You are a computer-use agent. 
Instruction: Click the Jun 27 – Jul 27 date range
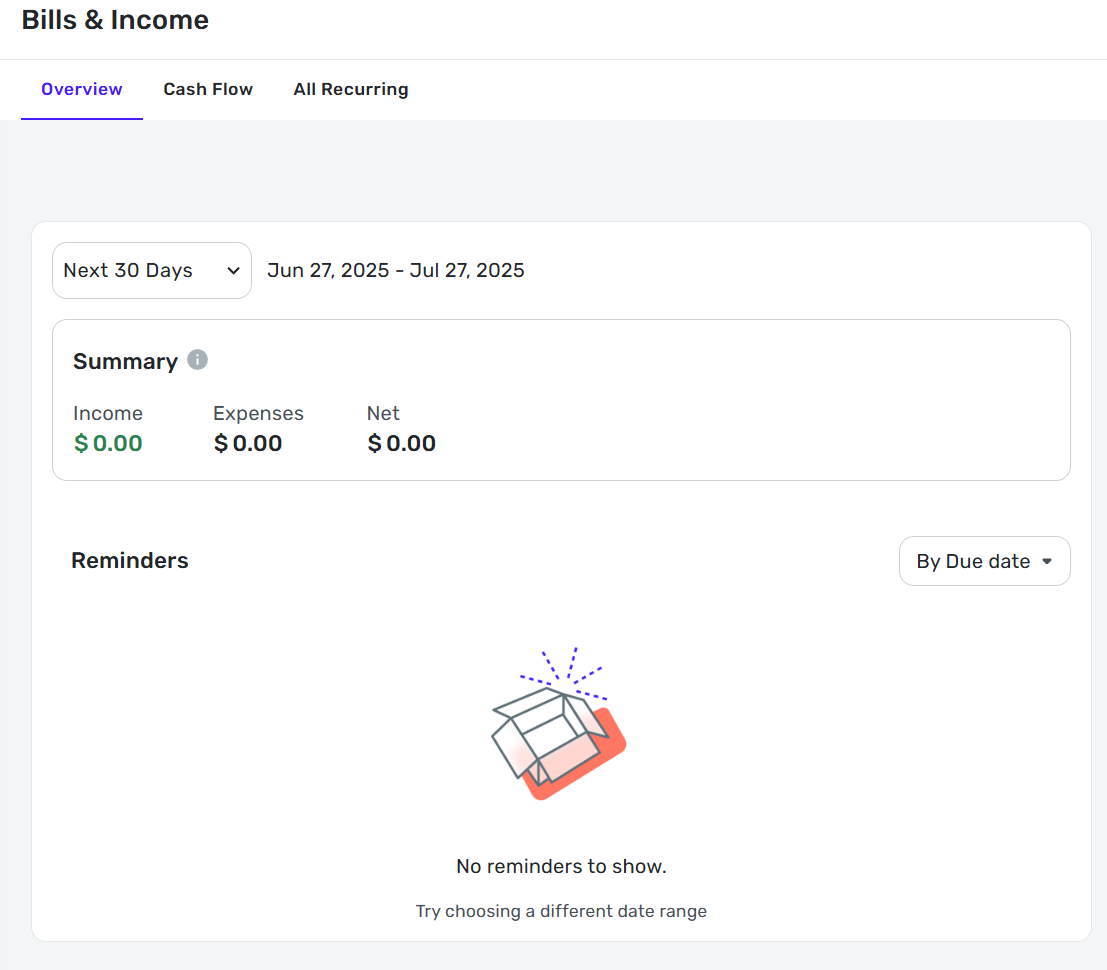point(396,271)
